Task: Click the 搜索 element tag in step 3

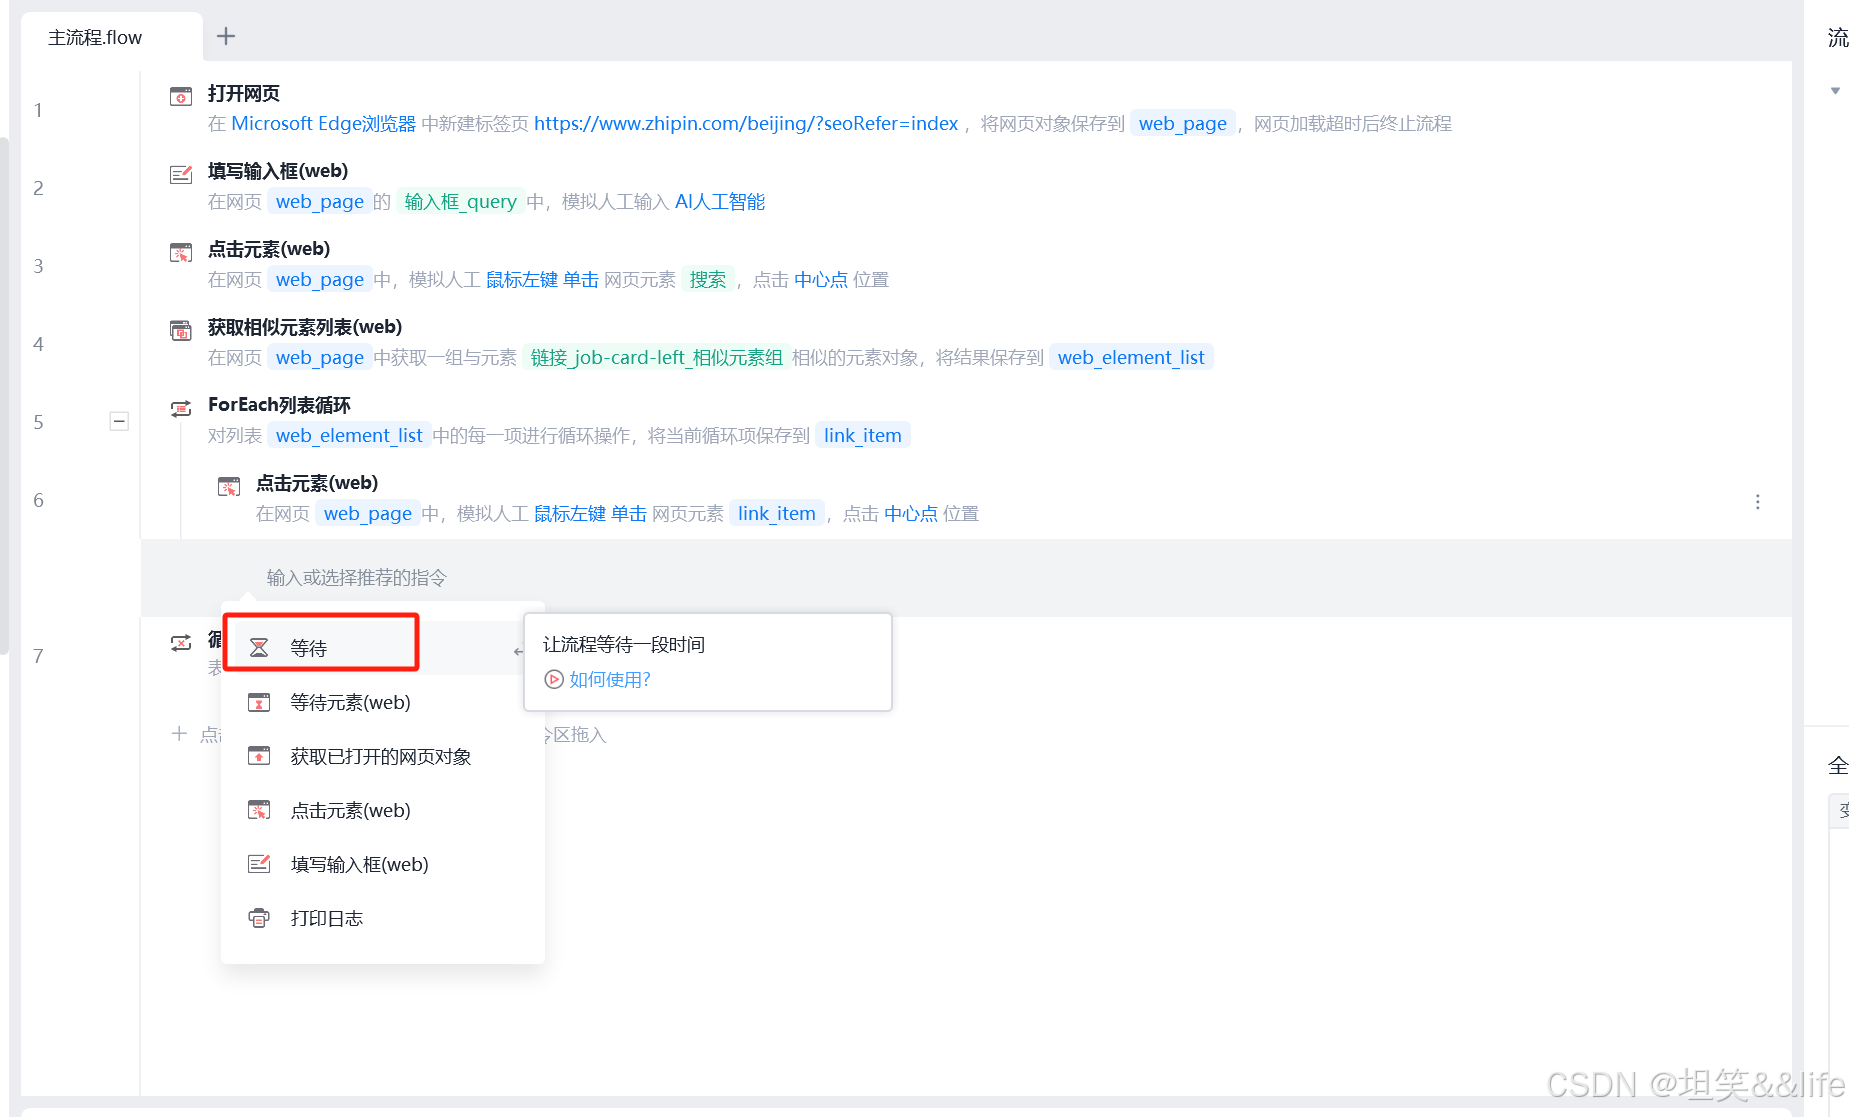Action: click(x=708, y=279)
